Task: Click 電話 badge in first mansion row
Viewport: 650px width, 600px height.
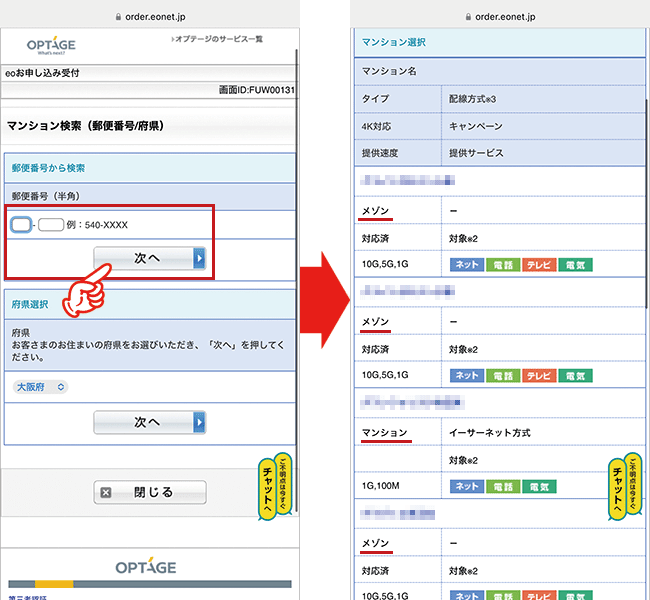Action: (x=503, y=265)
